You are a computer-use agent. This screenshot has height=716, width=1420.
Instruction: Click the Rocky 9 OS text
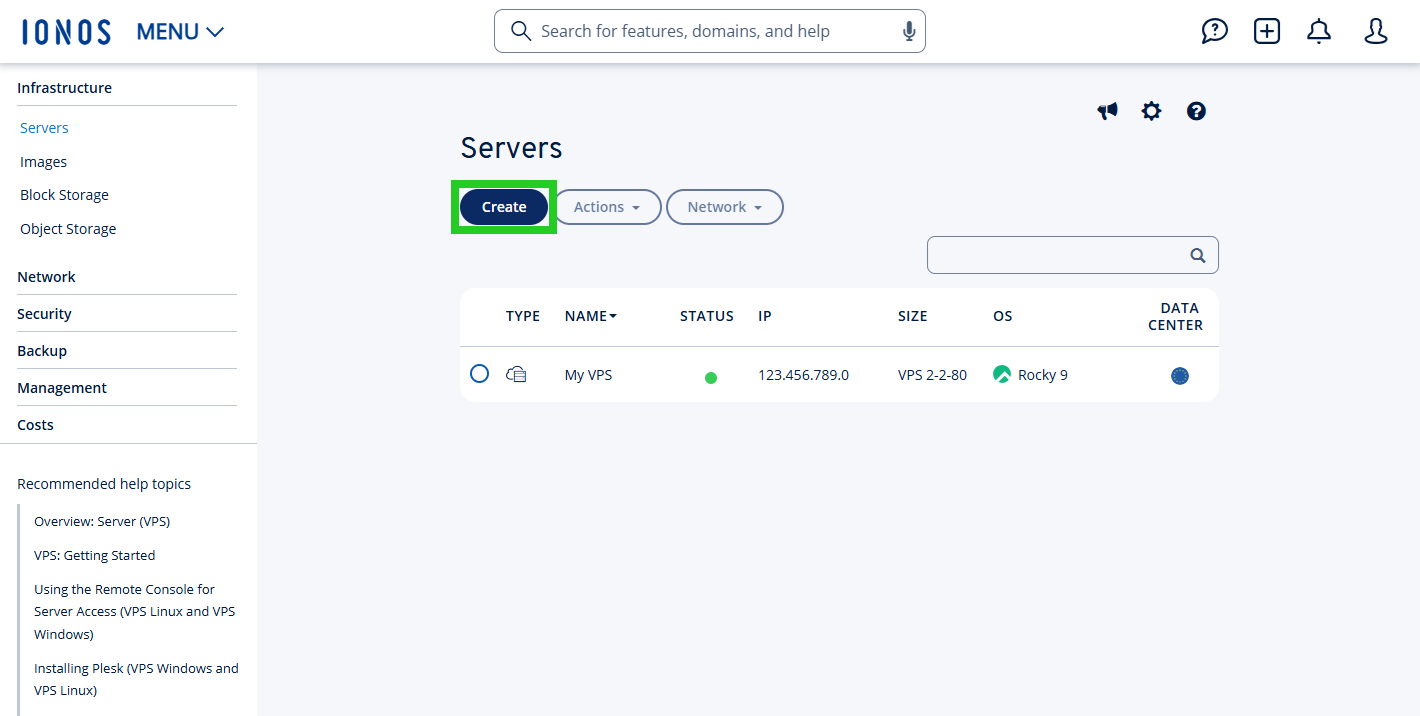point(1043,375)
